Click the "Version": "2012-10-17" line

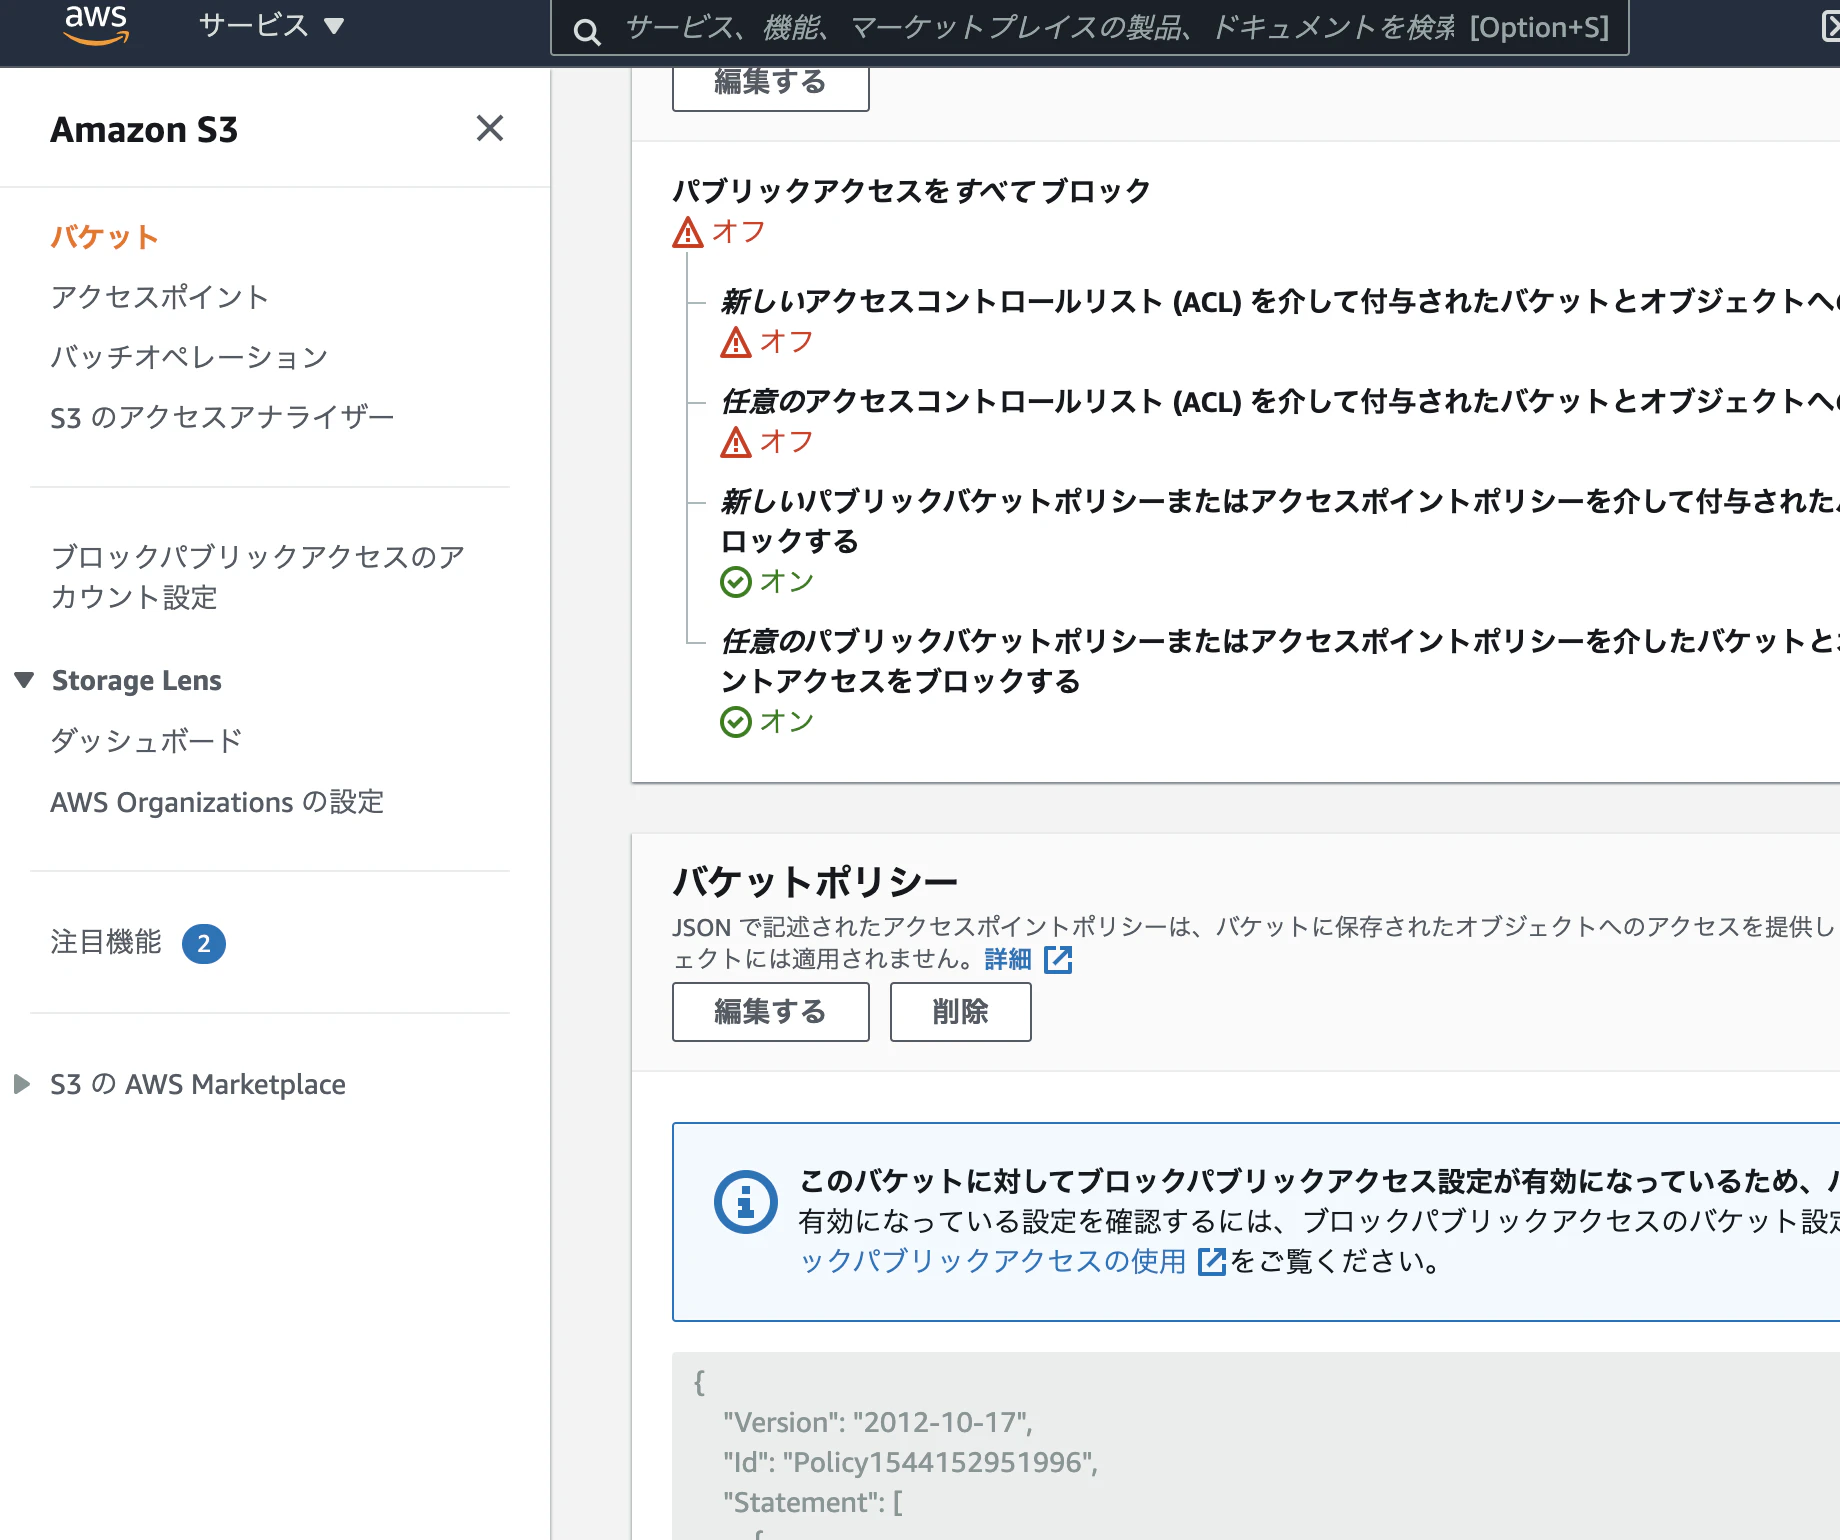[878, 1422]
